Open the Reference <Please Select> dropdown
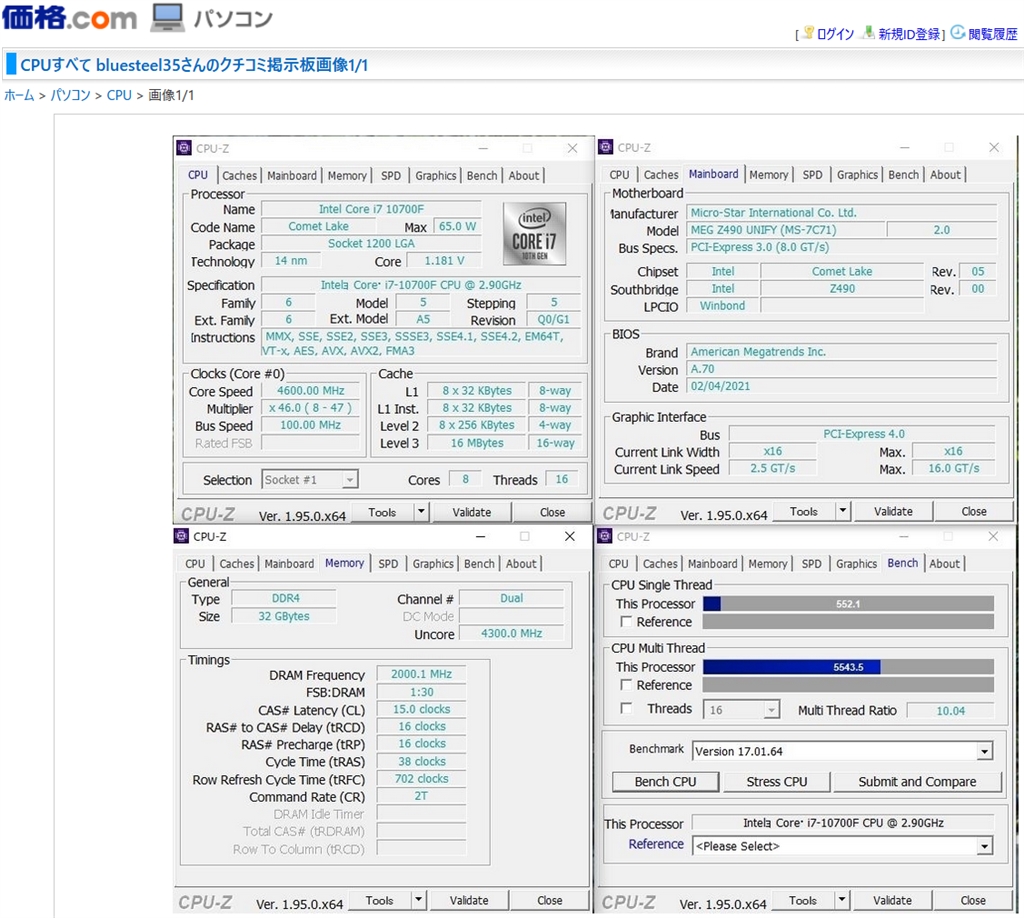 (x=842, y=846)
